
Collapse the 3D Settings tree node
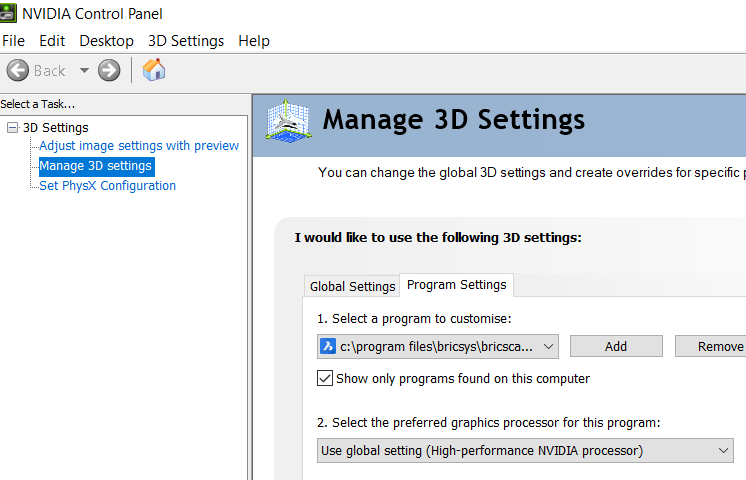tap(12, 128)
